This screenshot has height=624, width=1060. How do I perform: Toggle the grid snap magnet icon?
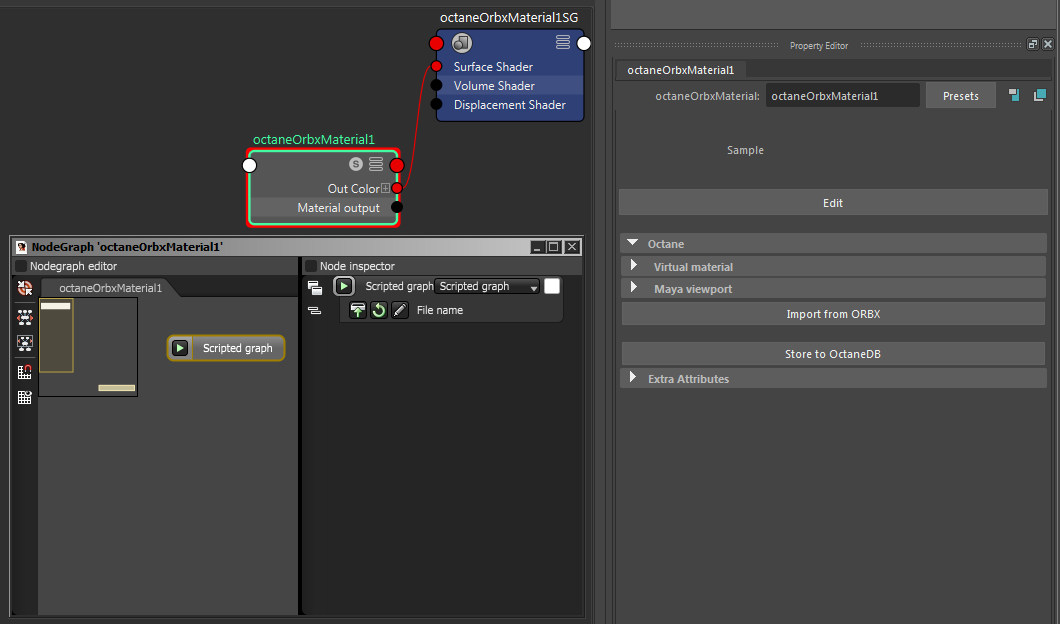click(25, 372)
